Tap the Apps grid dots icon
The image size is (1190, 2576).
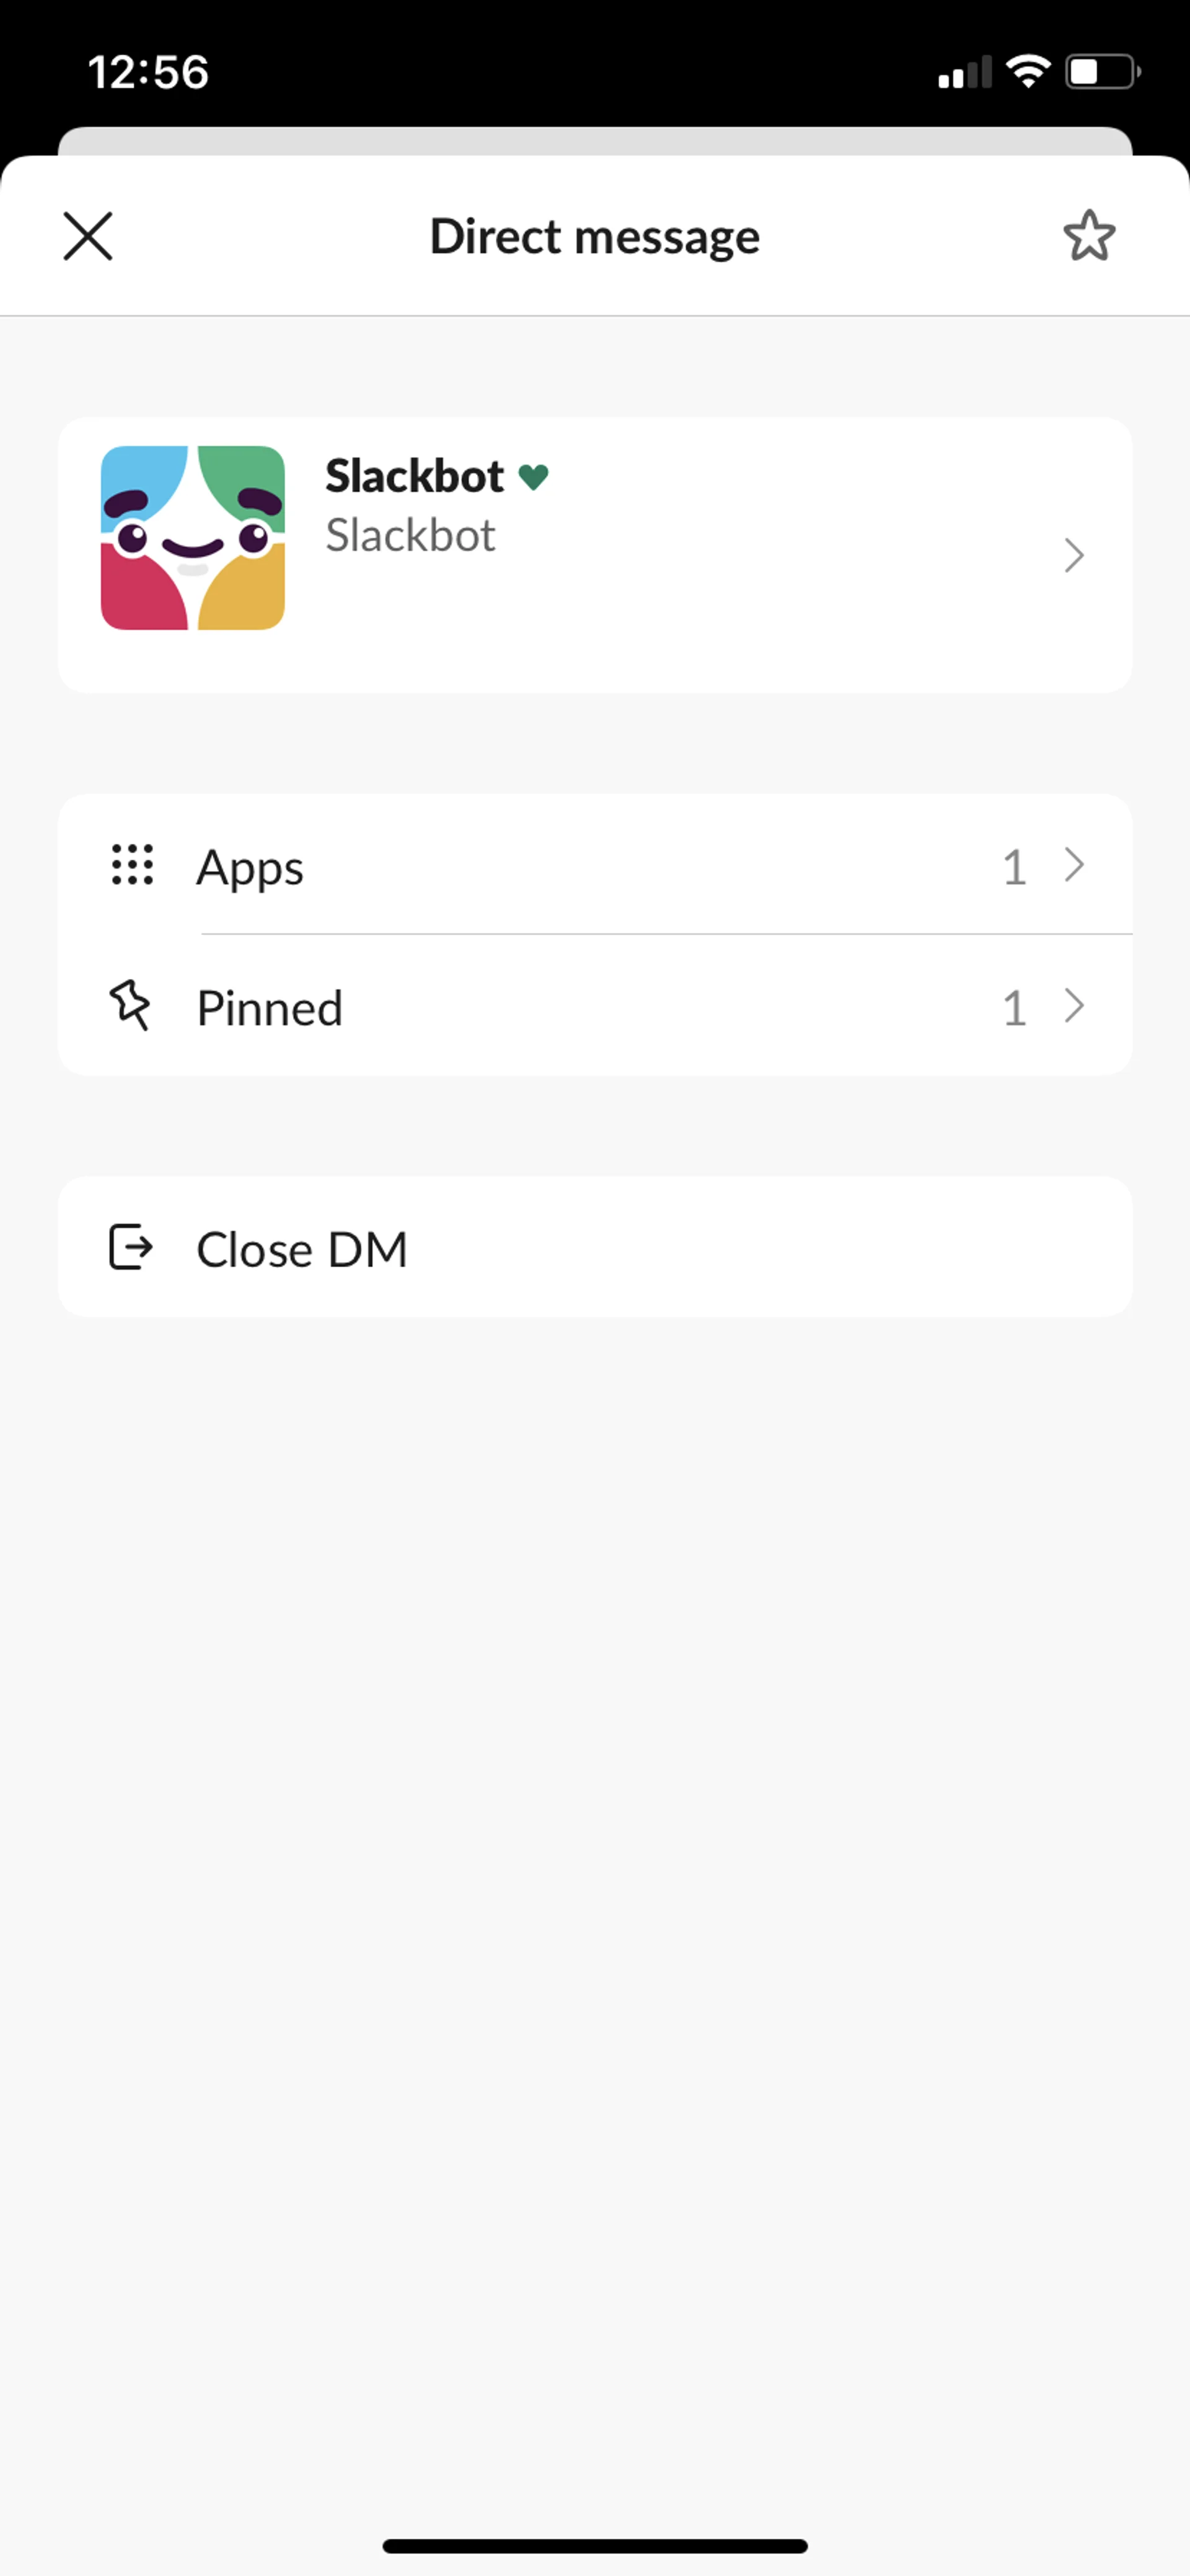132,865
